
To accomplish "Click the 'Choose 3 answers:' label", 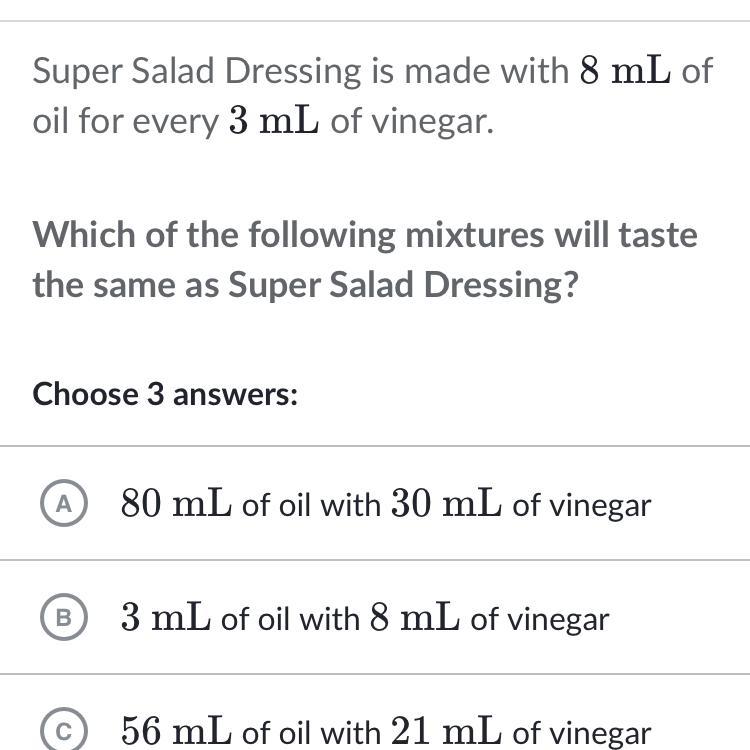I will (166, 394).
